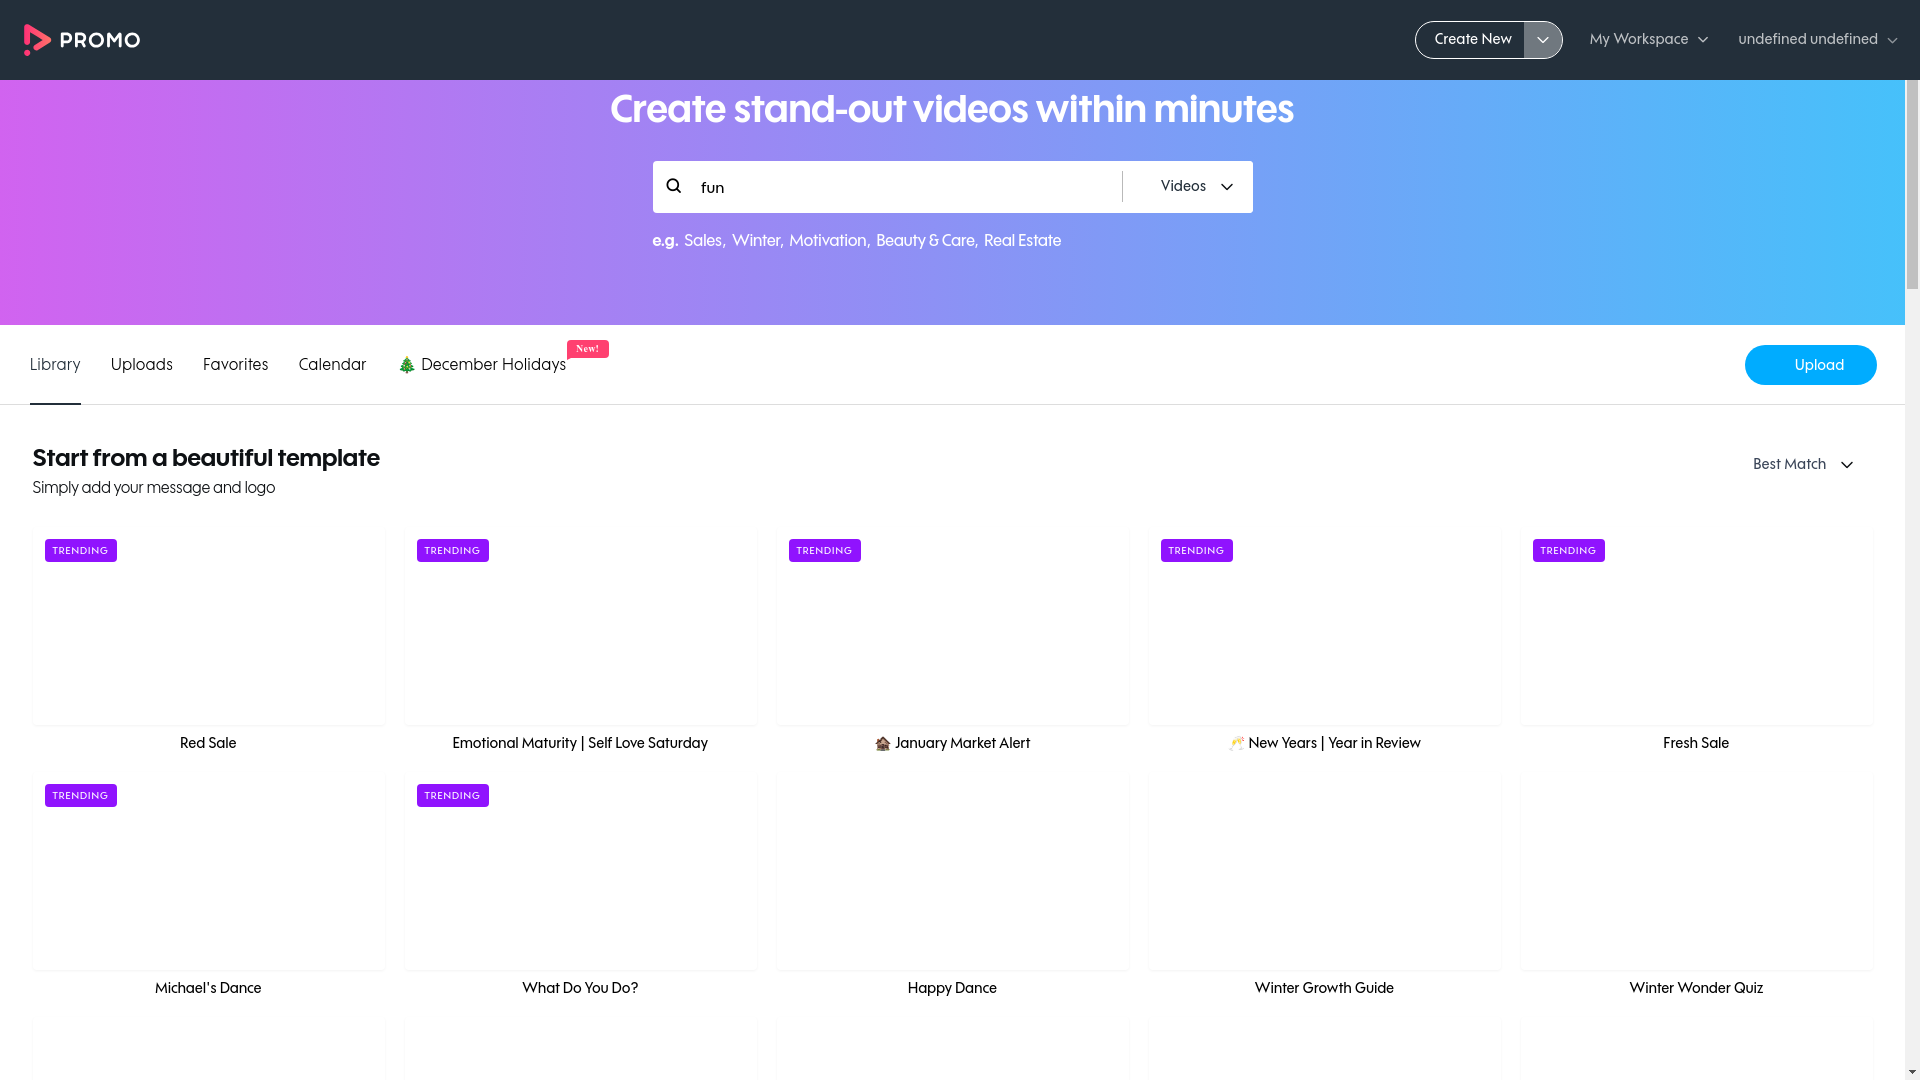Open the Videos type dropdown

pyautogui.click(x=1196, y=187)
